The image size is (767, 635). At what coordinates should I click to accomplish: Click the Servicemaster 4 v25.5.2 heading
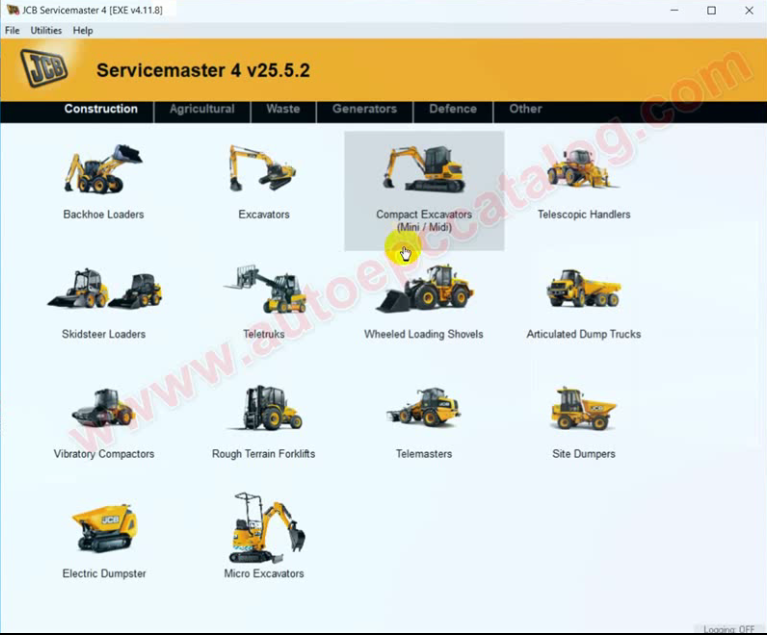coord(203,70)
